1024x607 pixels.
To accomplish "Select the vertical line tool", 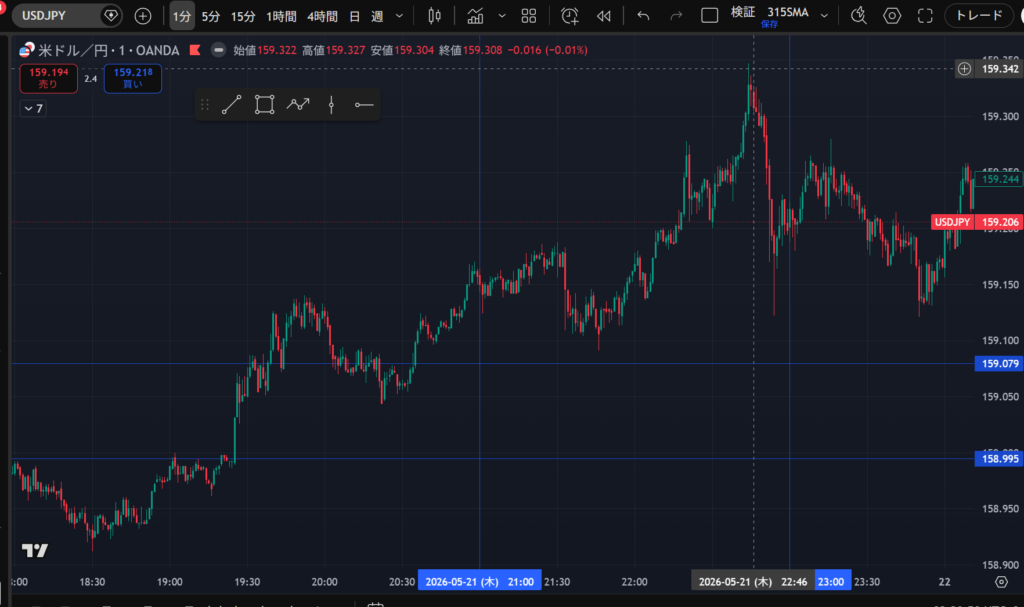I will point(331,105).
